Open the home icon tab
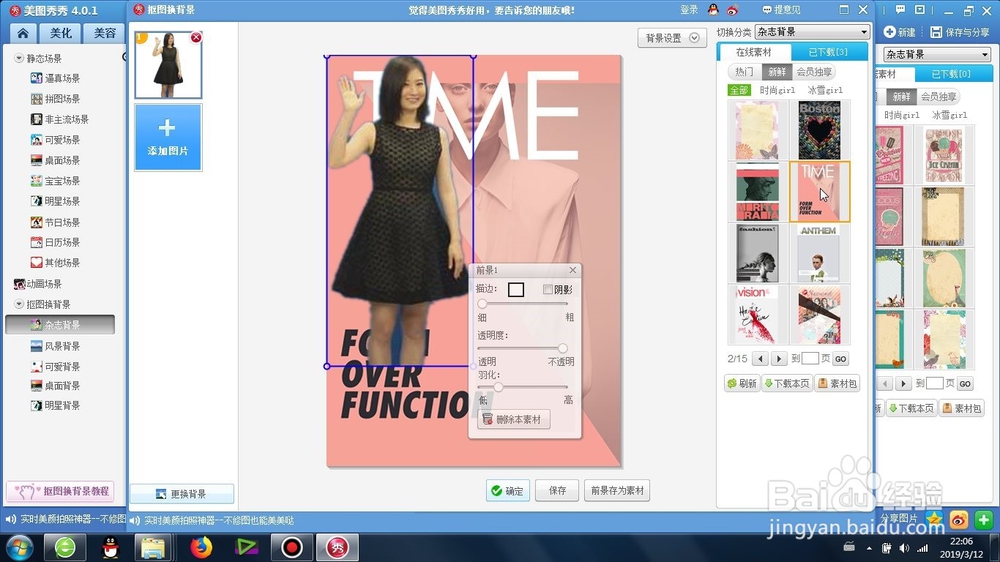1000x562 pixels. click(23, 33)
